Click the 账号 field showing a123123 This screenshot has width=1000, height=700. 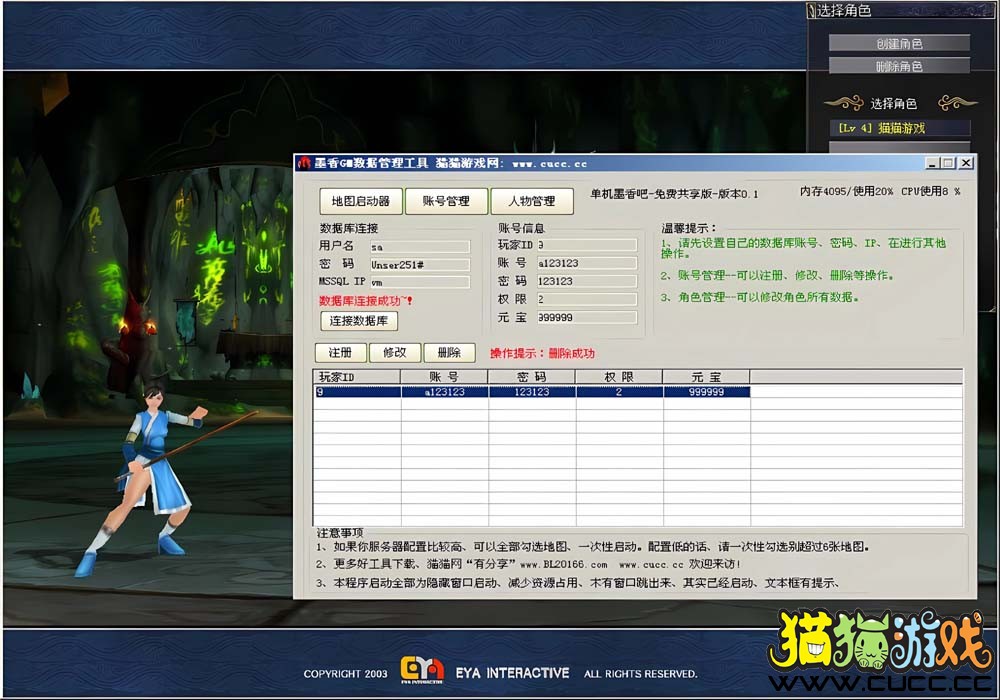587,263
